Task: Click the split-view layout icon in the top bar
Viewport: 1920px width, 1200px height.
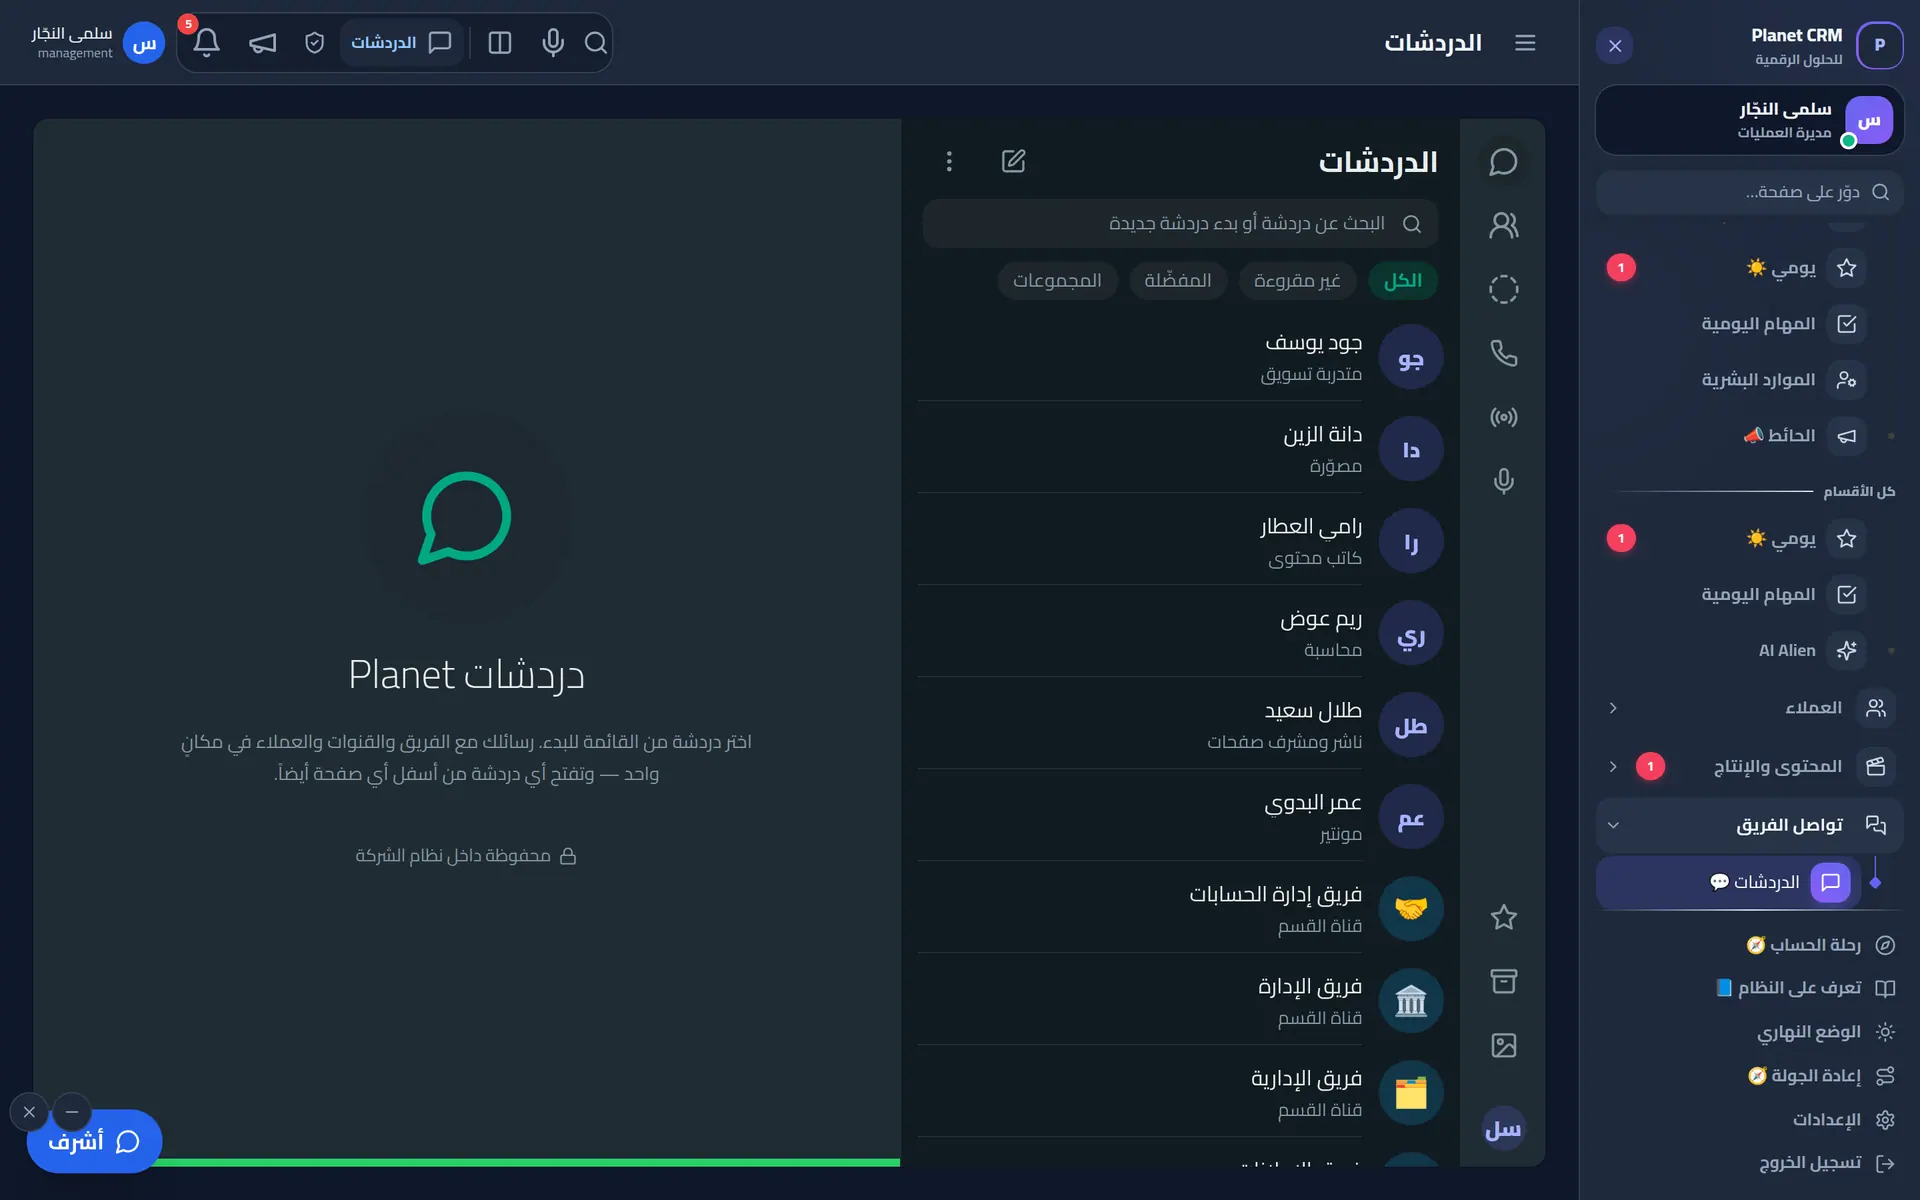Action: (x=500, y=42)
